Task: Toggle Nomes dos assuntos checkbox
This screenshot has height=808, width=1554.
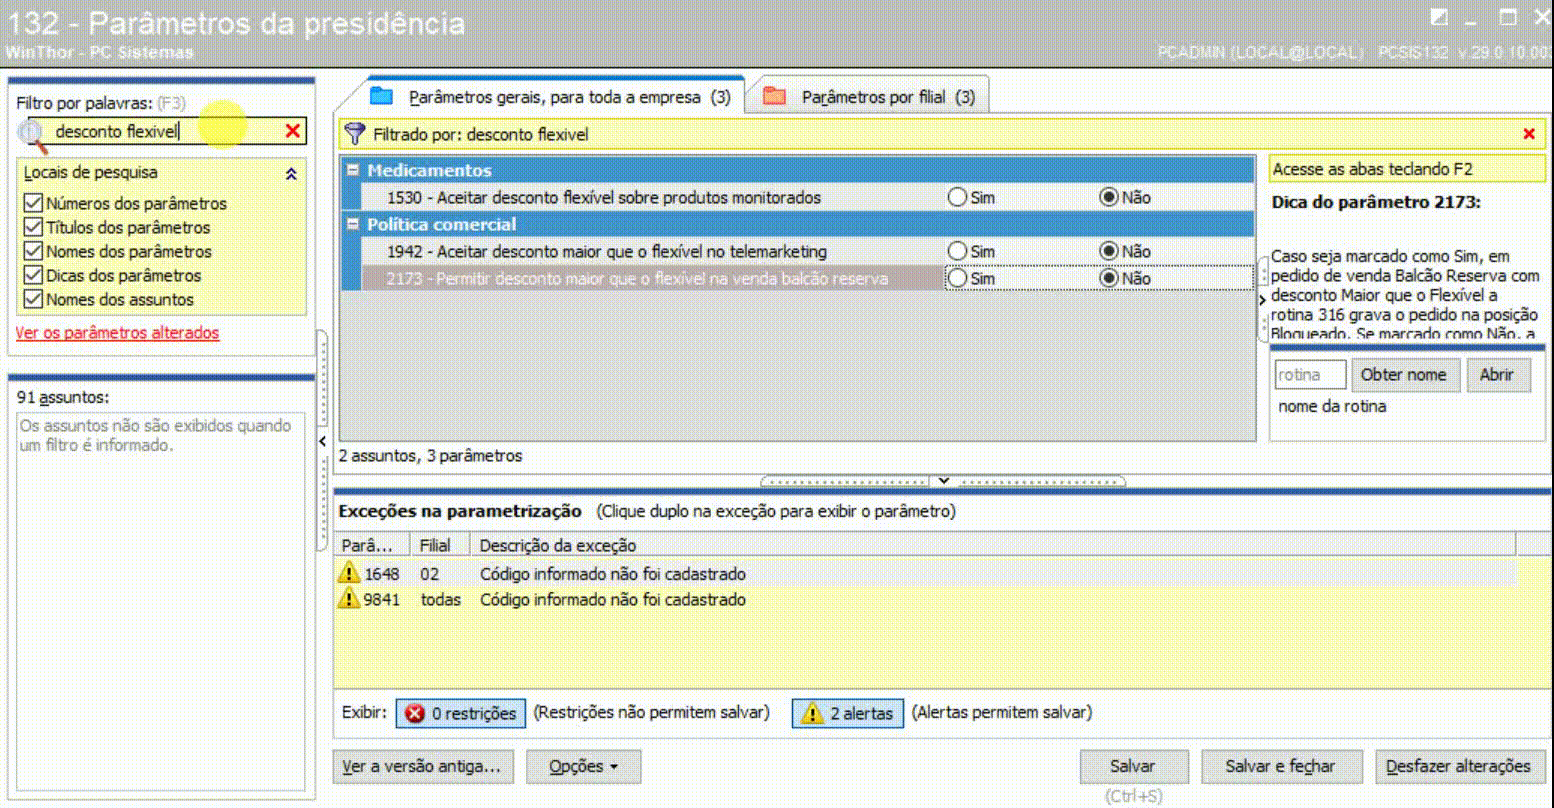Action: (x=33, y=299)
